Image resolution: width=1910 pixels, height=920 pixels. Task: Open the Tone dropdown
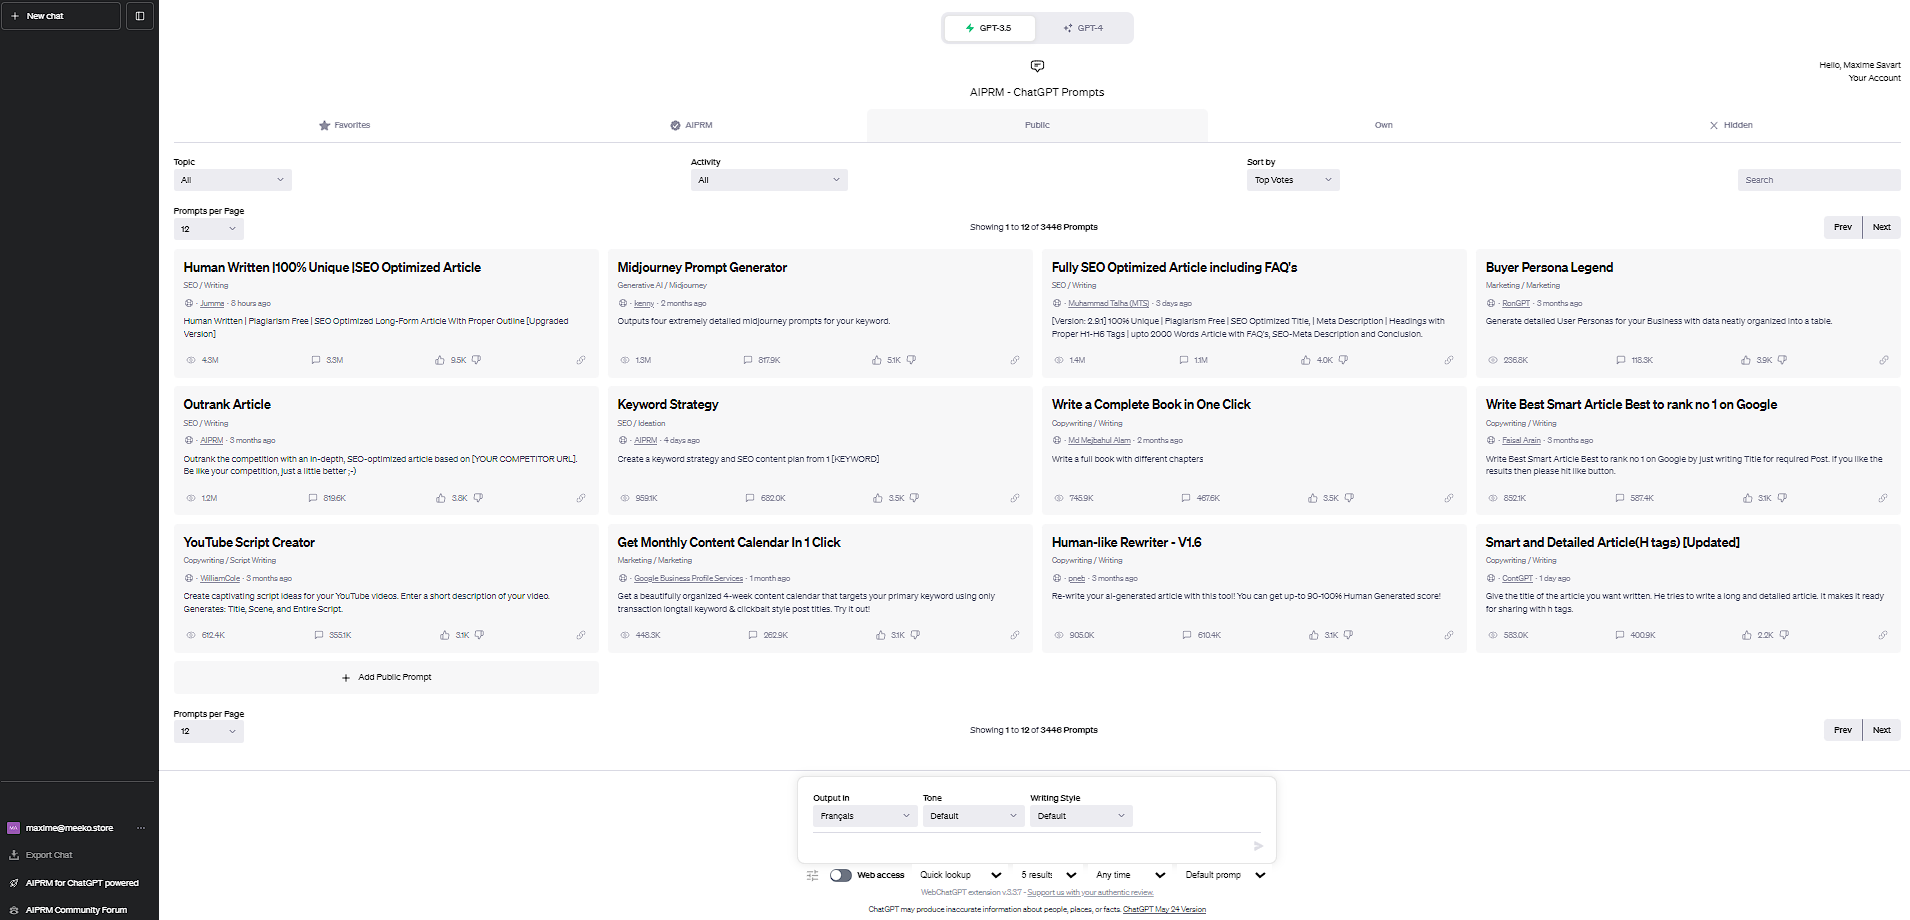tap(974, 816)
